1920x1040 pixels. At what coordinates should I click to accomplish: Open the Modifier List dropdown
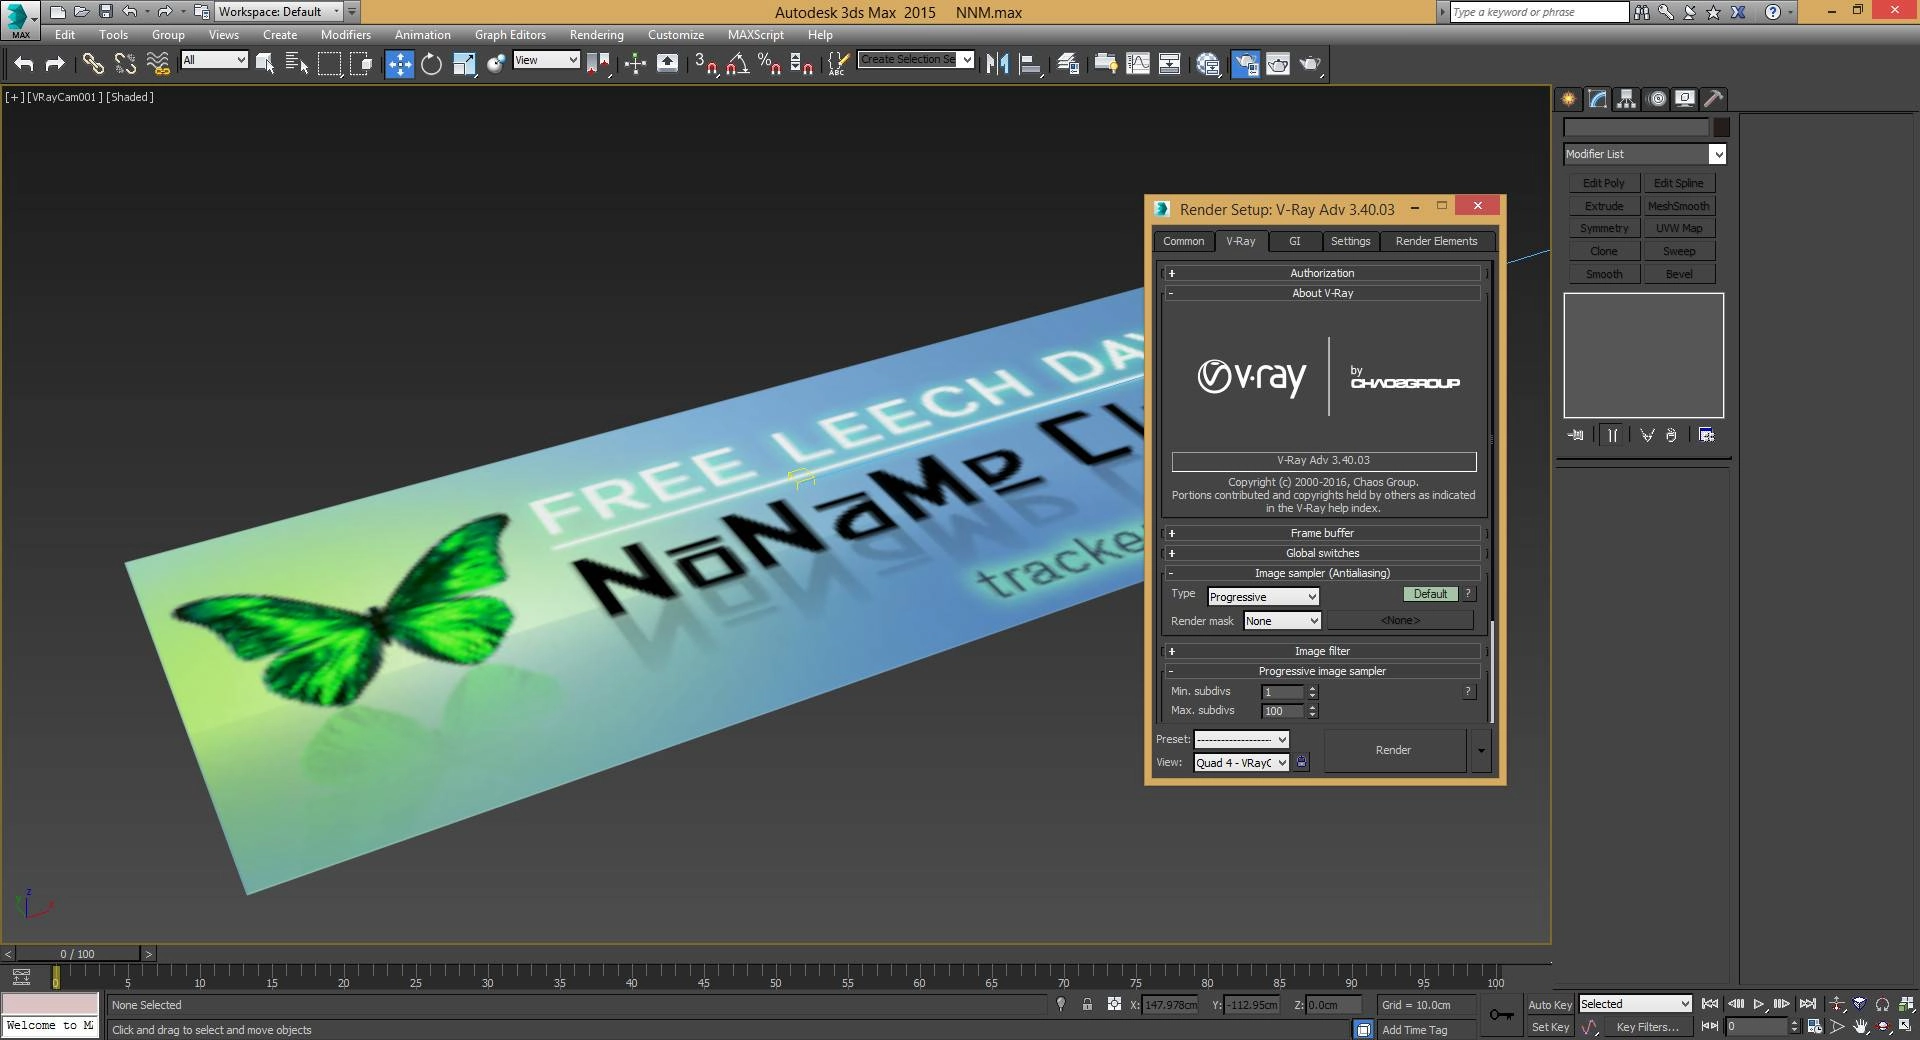(x=1645, y=154)
